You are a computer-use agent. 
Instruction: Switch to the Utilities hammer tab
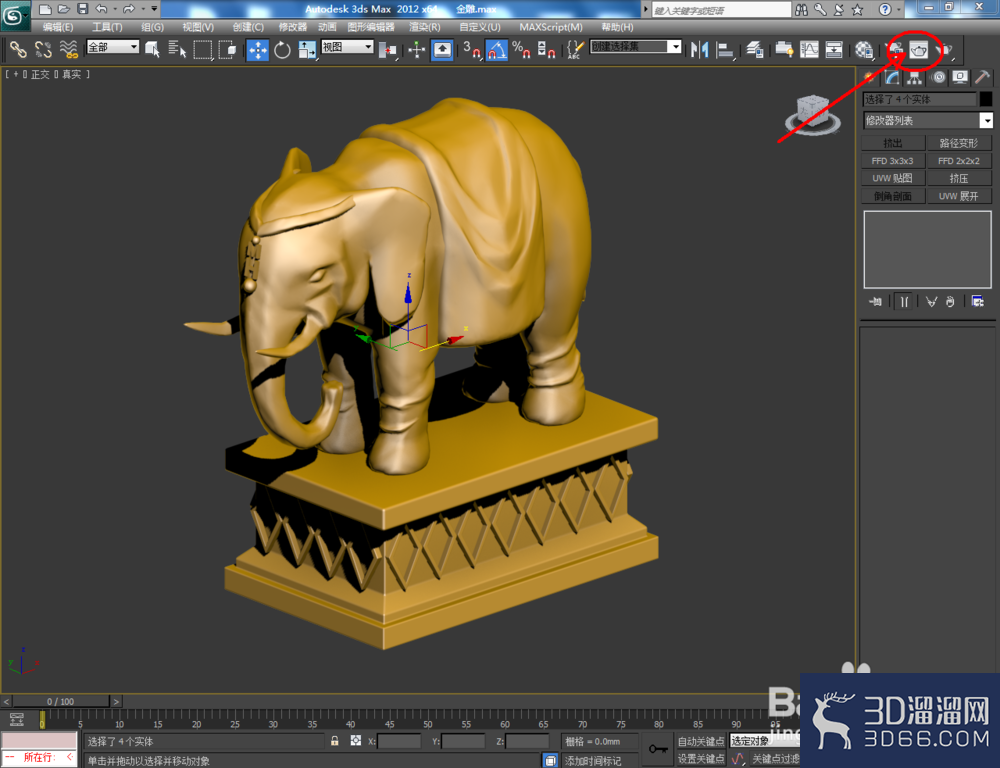click(982, 77)
